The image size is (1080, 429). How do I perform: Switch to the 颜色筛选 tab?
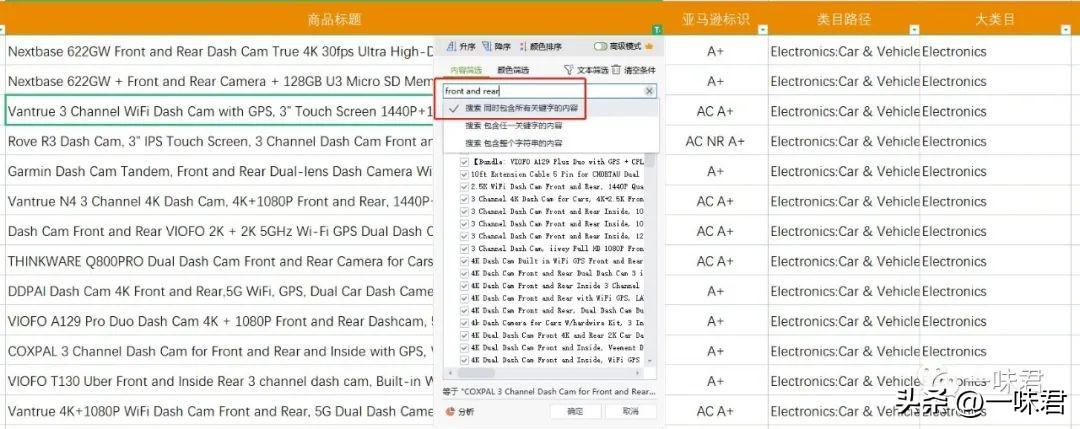[512, 70]
